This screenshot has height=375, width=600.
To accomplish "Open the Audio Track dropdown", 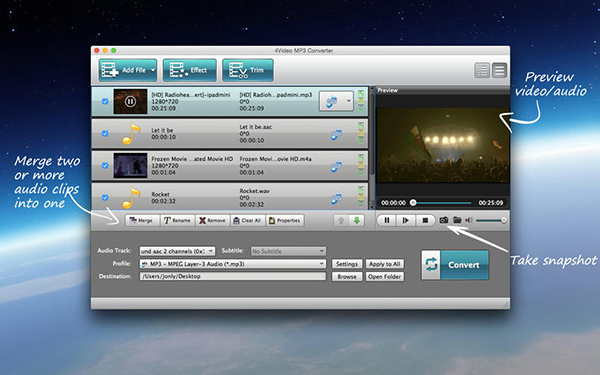I will point(177,251).
